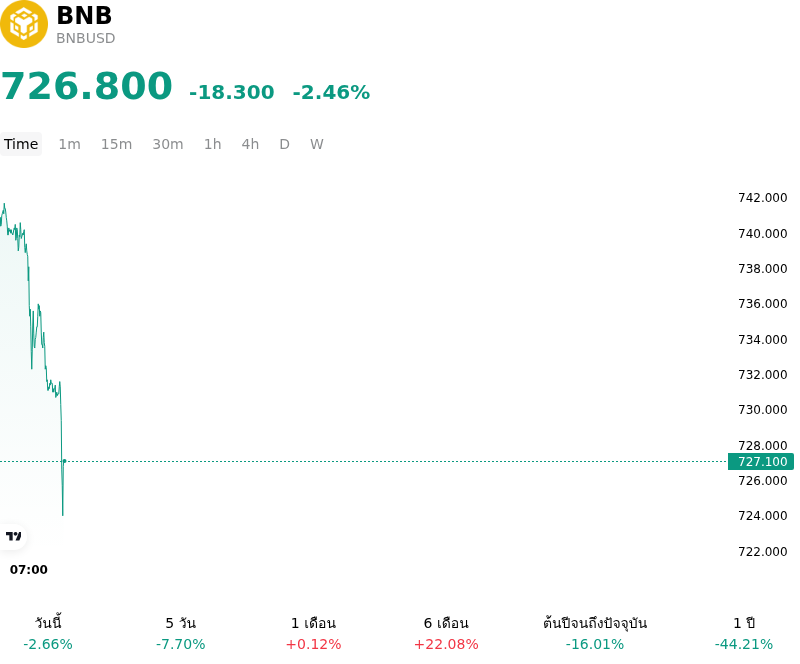Switch to the 15m interval
Image resolution: width=800 pixels, height=664 pixels.
116,144
